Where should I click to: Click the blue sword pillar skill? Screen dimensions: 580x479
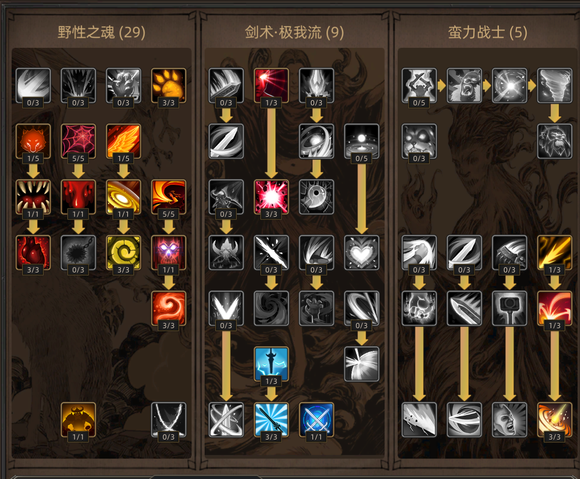point(271,364)
